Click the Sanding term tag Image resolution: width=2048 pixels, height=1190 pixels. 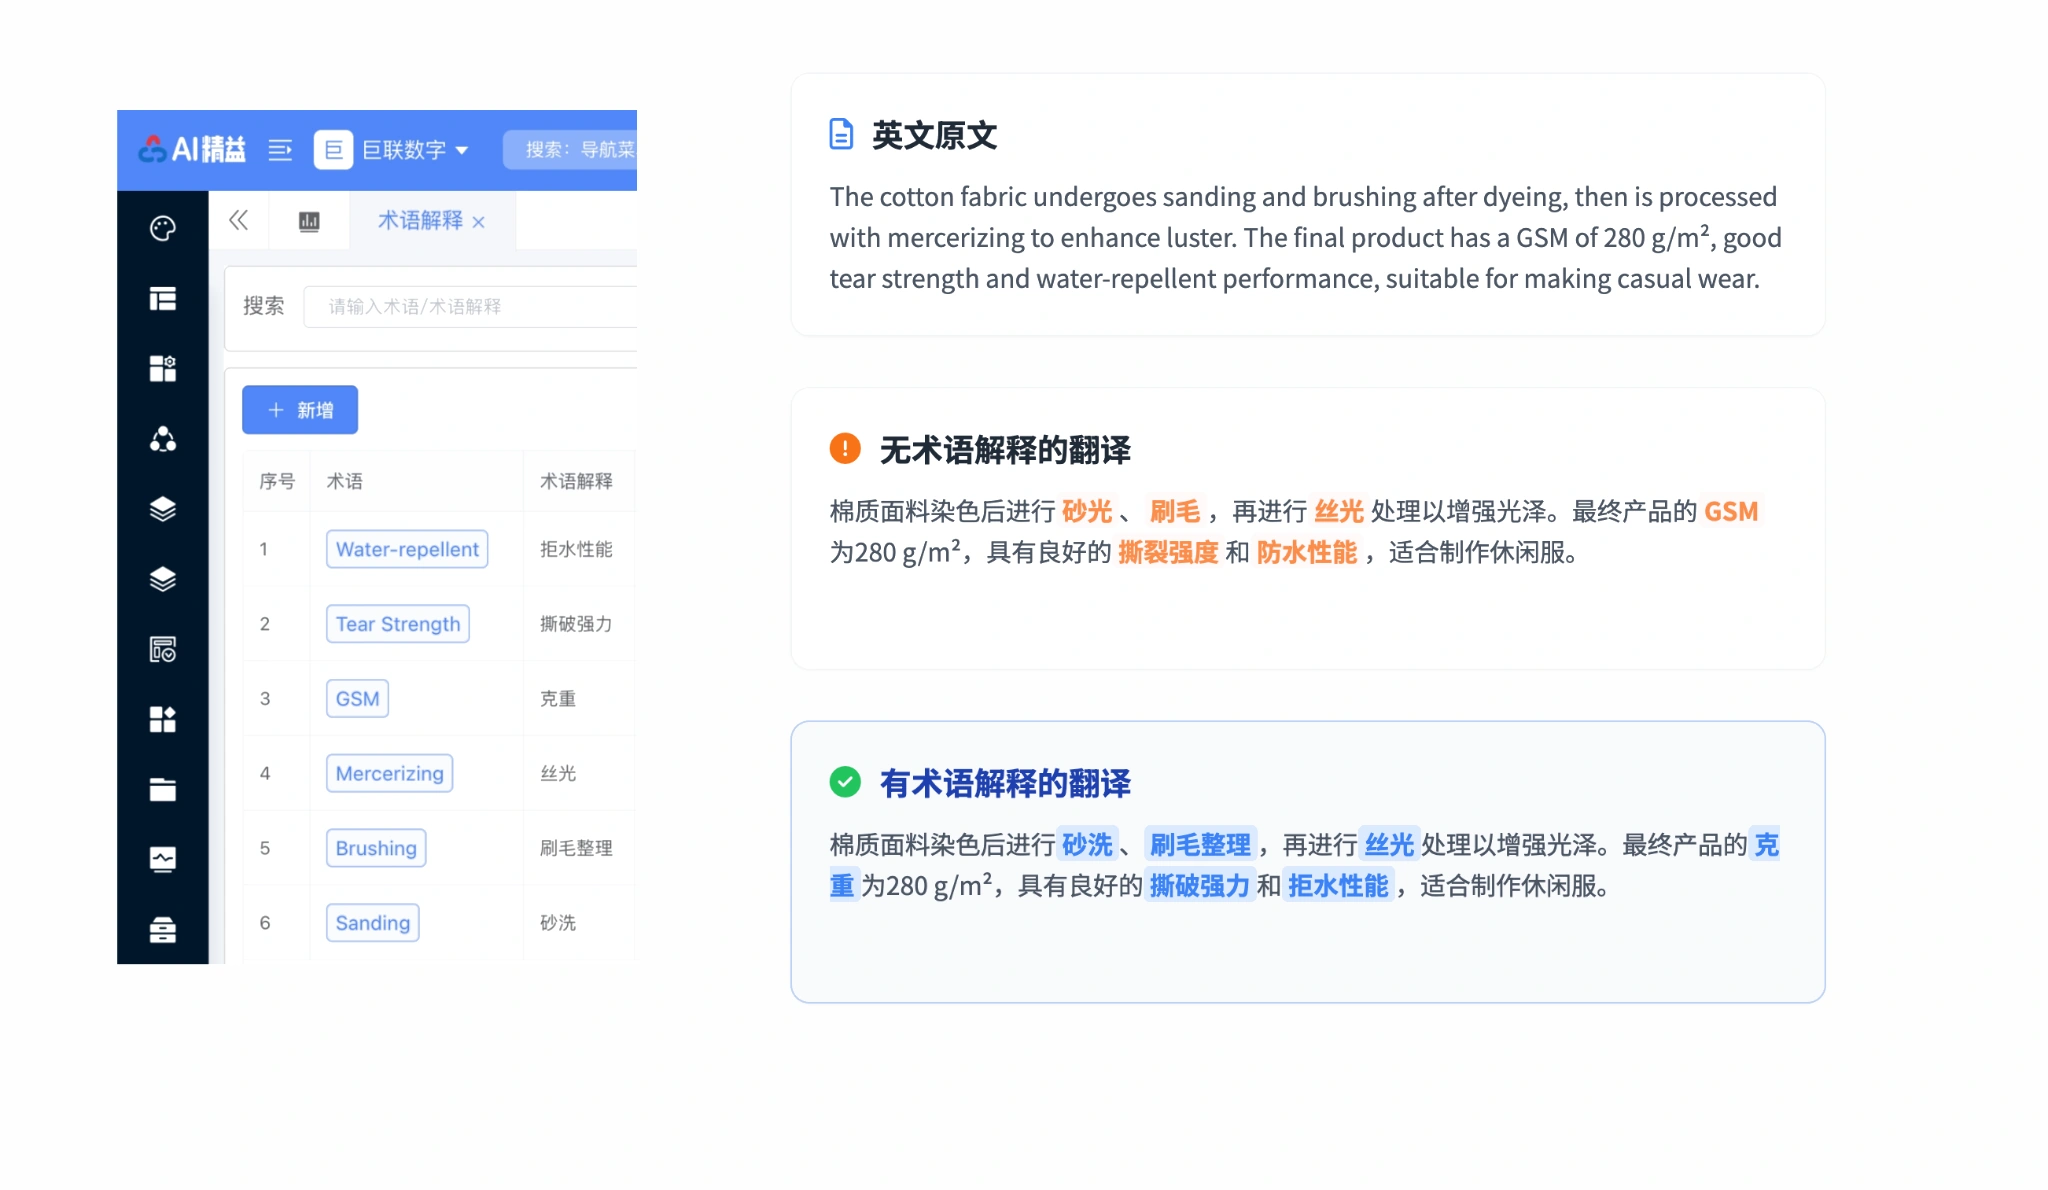[x=372, y=923]
